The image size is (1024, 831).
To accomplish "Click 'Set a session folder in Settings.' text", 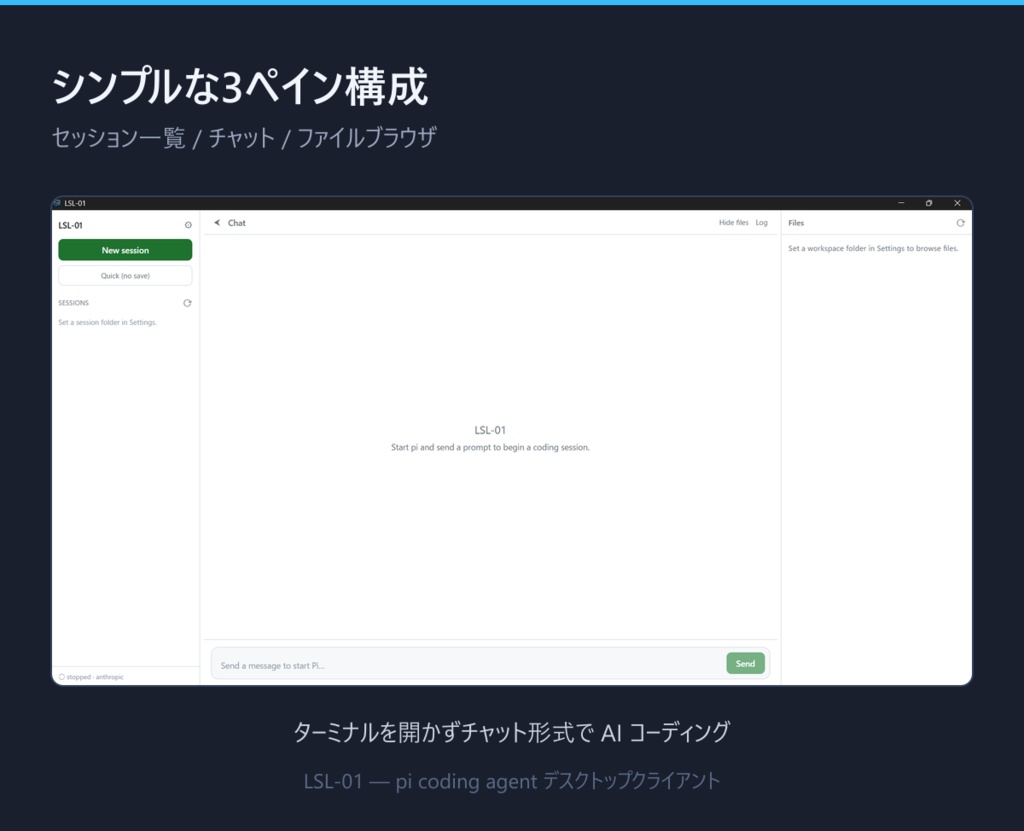I will coord(107,322).
